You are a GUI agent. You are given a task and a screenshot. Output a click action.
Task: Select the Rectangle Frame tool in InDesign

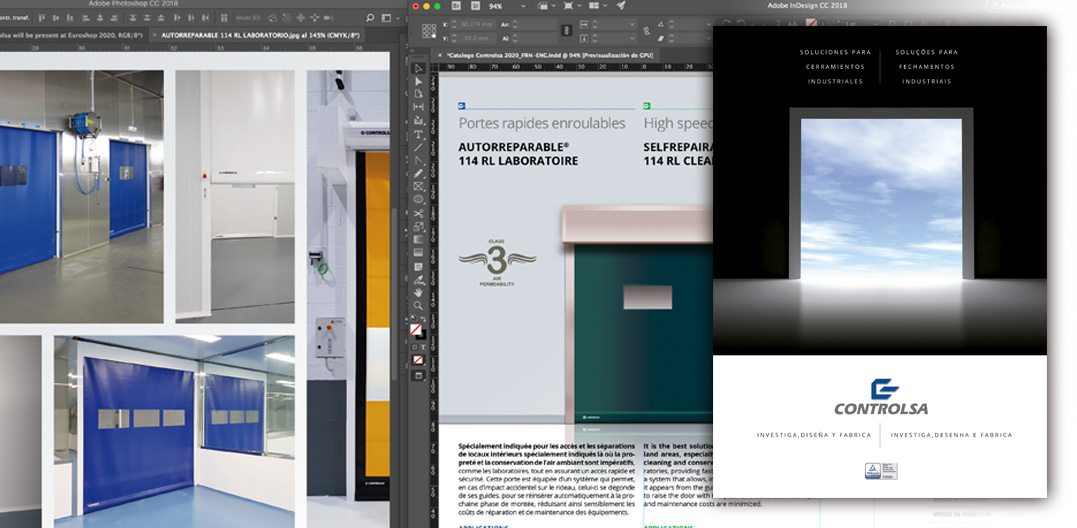[418, 186]
